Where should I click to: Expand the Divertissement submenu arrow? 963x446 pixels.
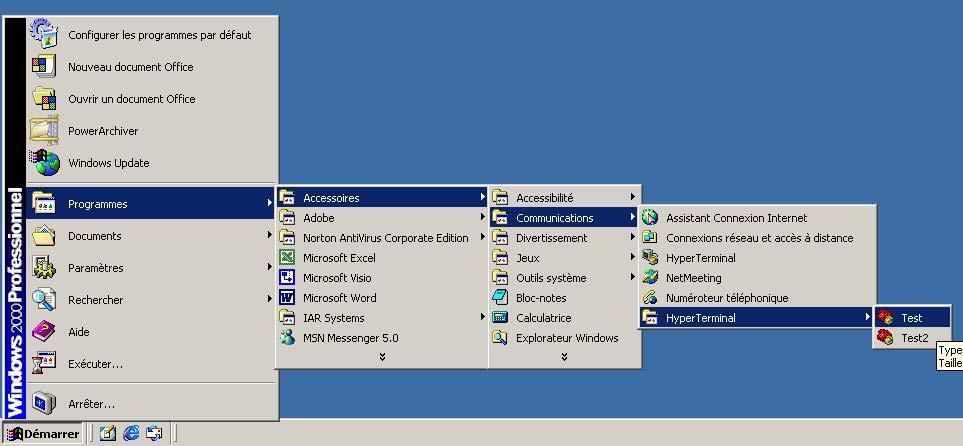coord(633,237)
